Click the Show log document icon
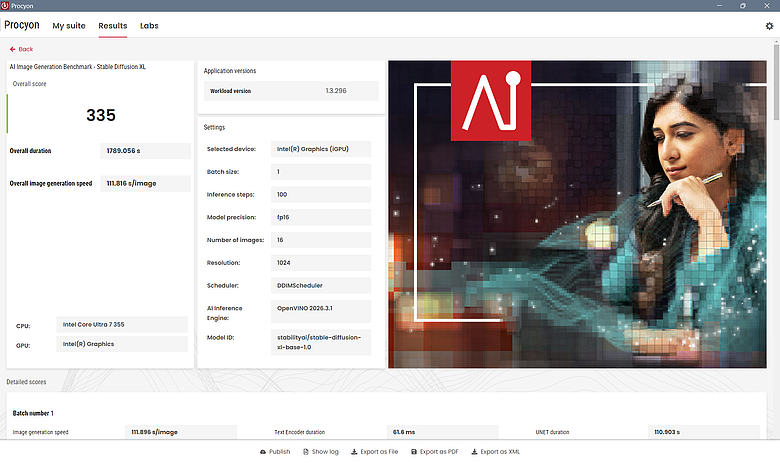The height and width of the screenshot is (463, 780). click(306, 452)
